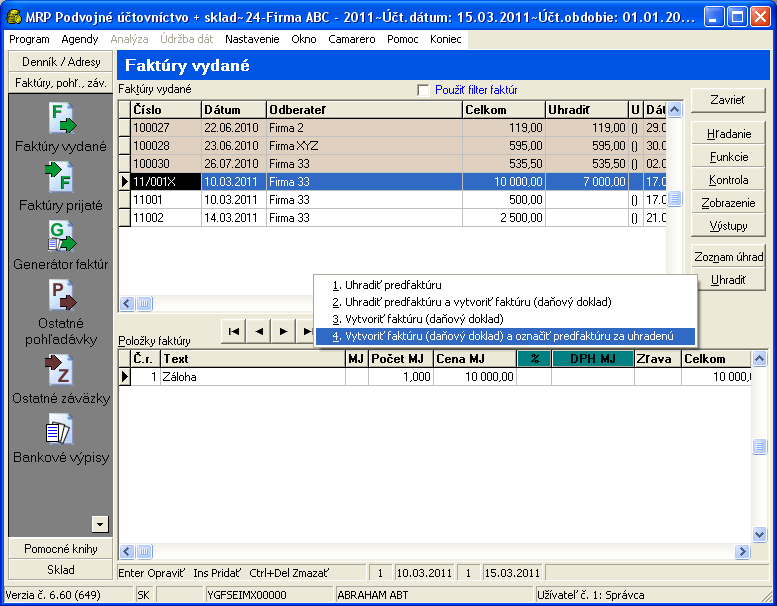Choose 3. Vytvoriť faktúru (daňový doklad)

pyautogui.click(x=505, y=319)
